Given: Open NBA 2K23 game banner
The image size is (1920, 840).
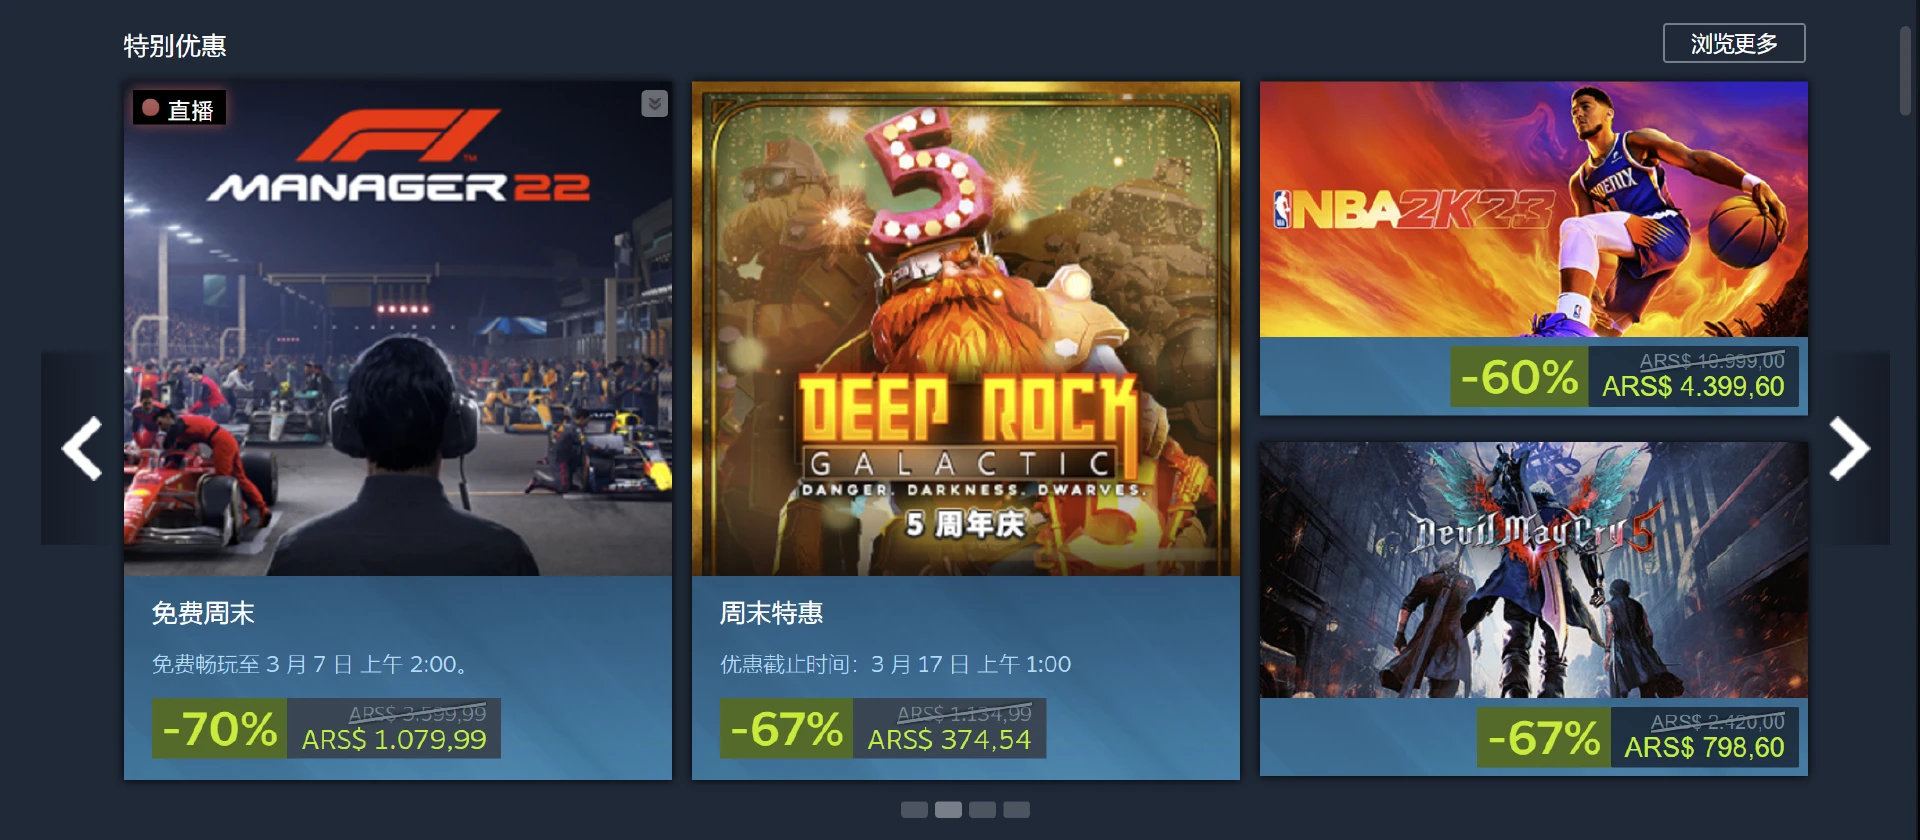Looking at the screenshot, I should pyautogui.click(x=1534, y=209).
